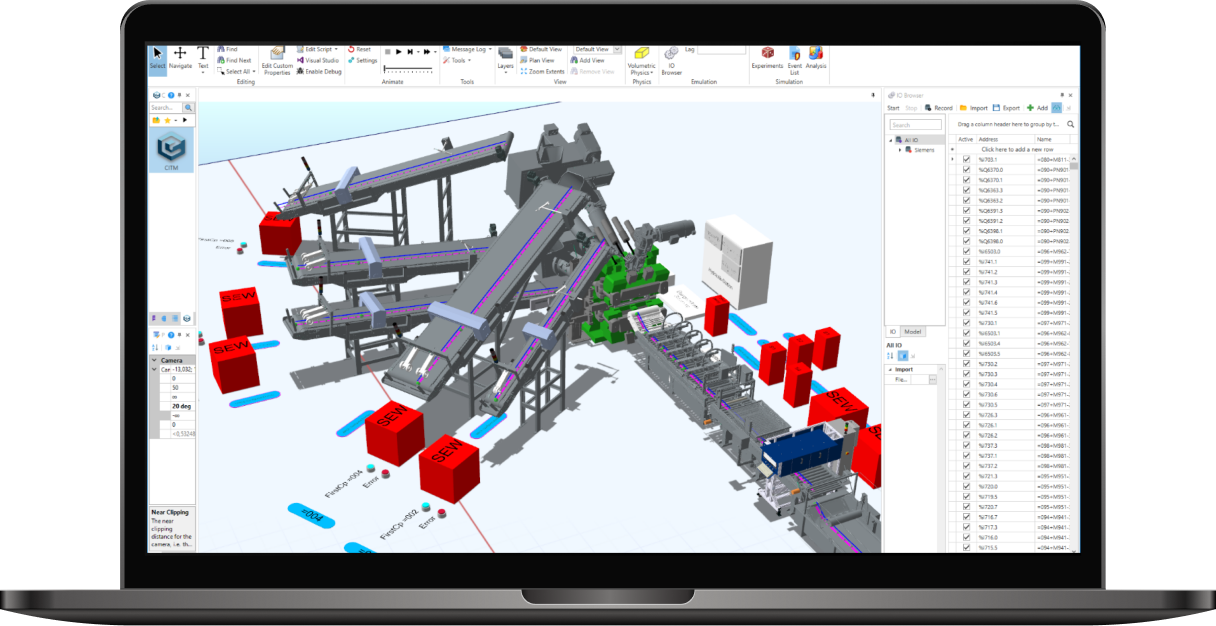Open the IO Browser from ribbon
The width and height of the screenshot is (1216, 626).
tap(672, 60)
